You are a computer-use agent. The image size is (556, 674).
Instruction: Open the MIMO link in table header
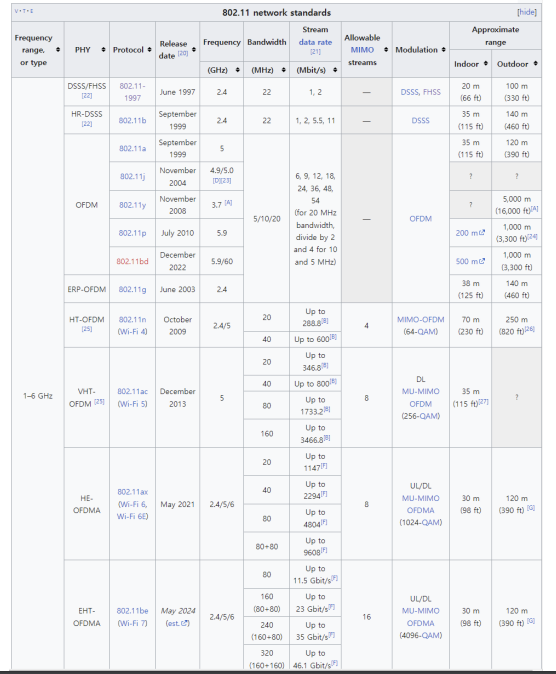click(362, 50)
